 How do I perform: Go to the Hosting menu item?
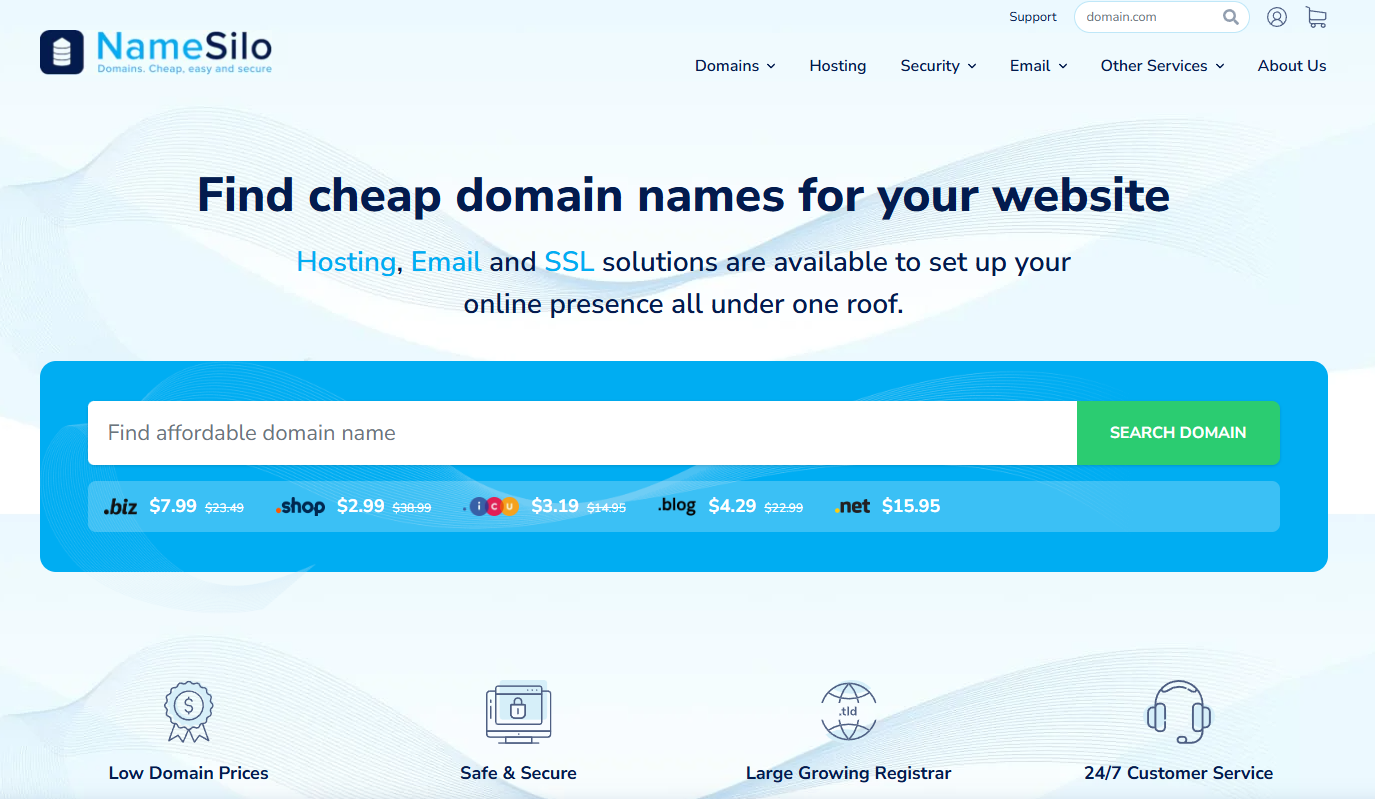(838, 66)
